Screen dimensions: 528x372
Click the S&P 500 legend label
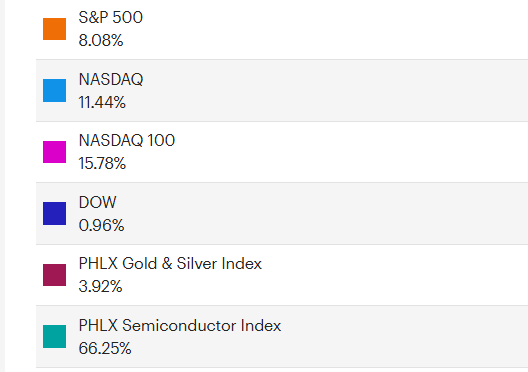click(x=110, y=18)
